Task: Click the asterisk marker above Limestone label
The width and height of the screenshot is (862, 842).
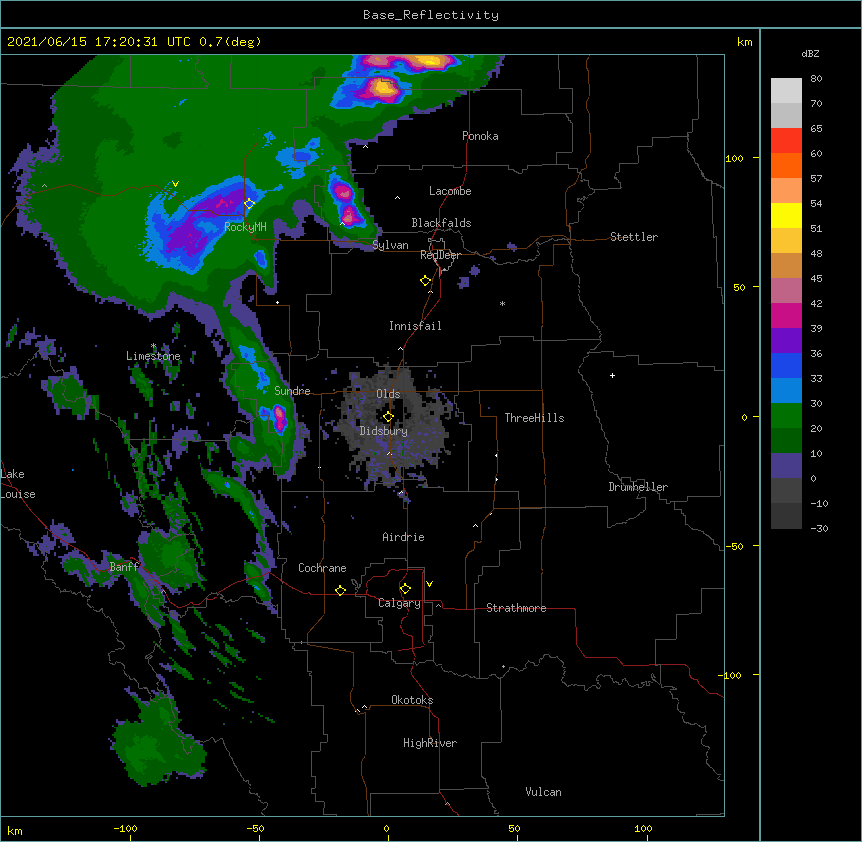Action: [x=153, y=346]
